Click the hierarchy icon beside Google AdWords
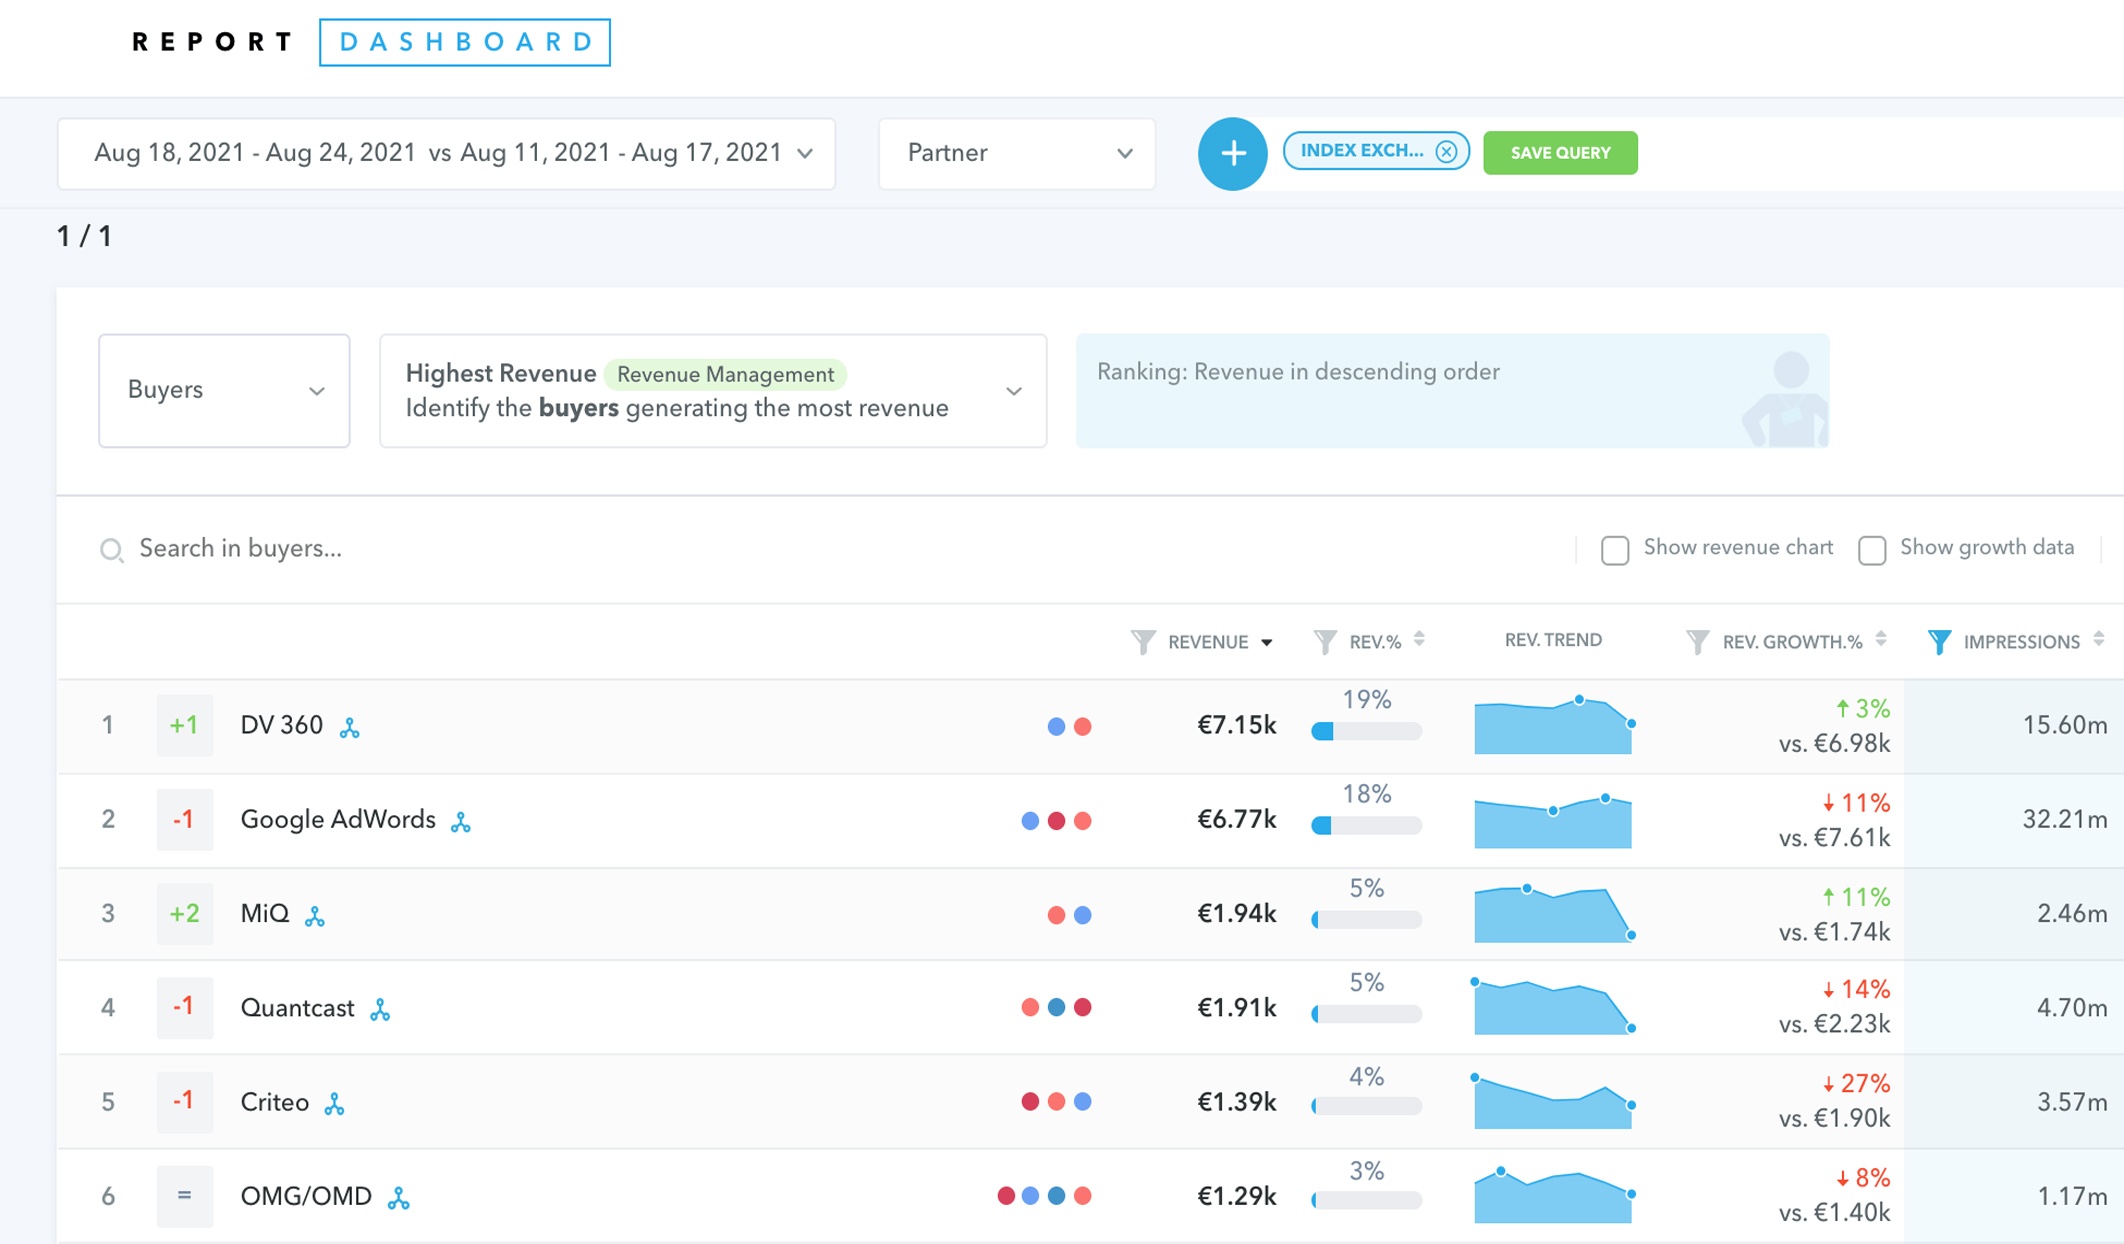The width and height of the screenshot is (2124, 1244). pyautogui.click(x=461, y=822)
